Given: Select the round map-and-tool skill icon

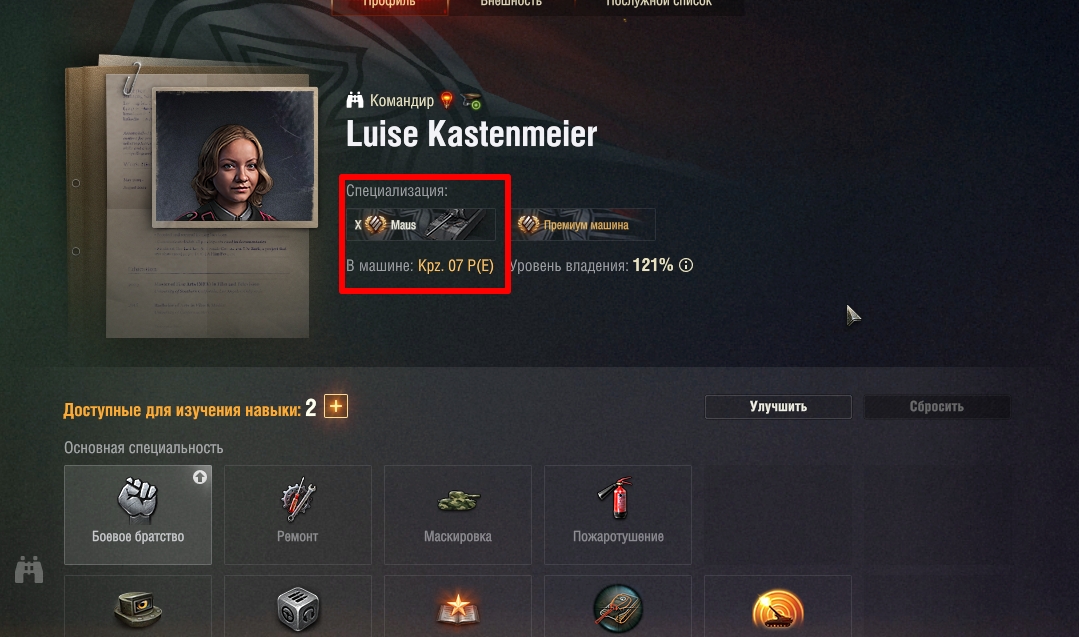Looking at the screenshot, I should coord(617,608).
